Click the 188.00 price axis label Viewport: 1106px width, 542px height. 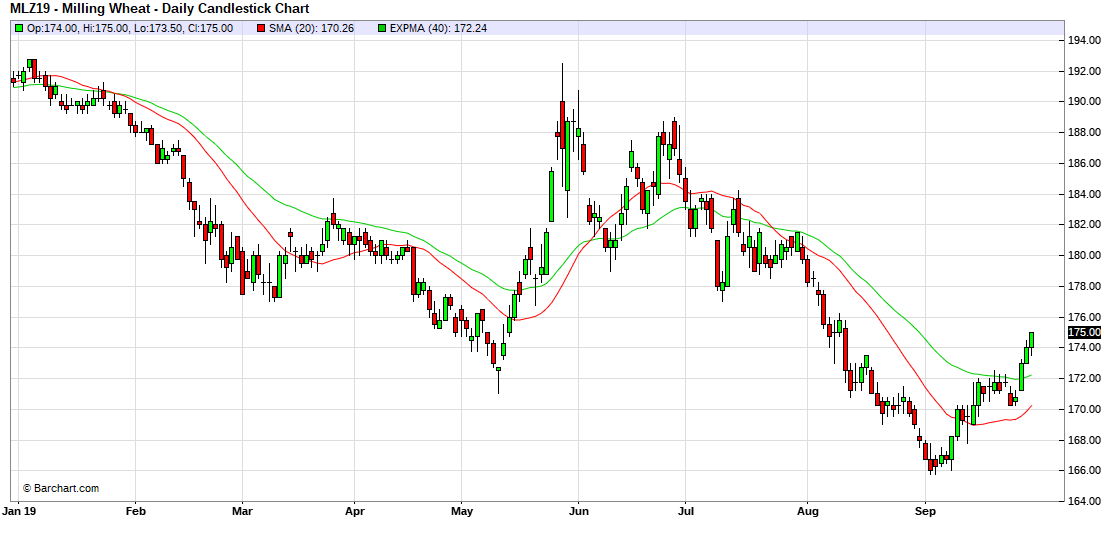coord(1085,133)
